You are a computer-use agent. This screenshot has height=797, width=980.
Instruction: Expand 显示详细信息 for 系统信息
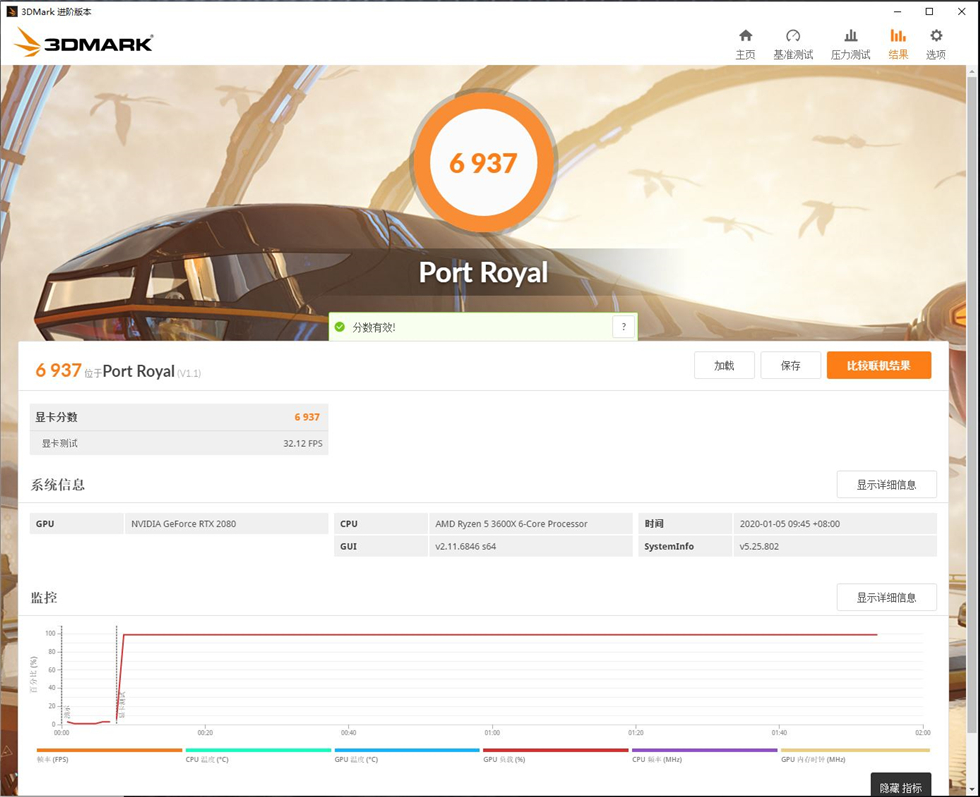click(886, 484)
